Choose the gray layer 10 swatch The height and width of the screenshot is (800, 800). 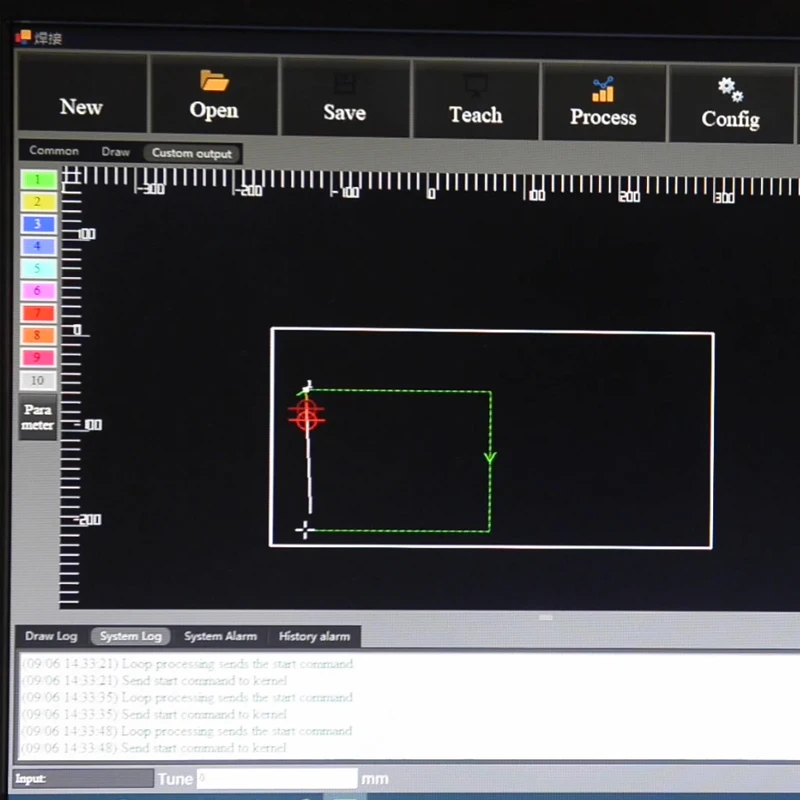(38, 381)
